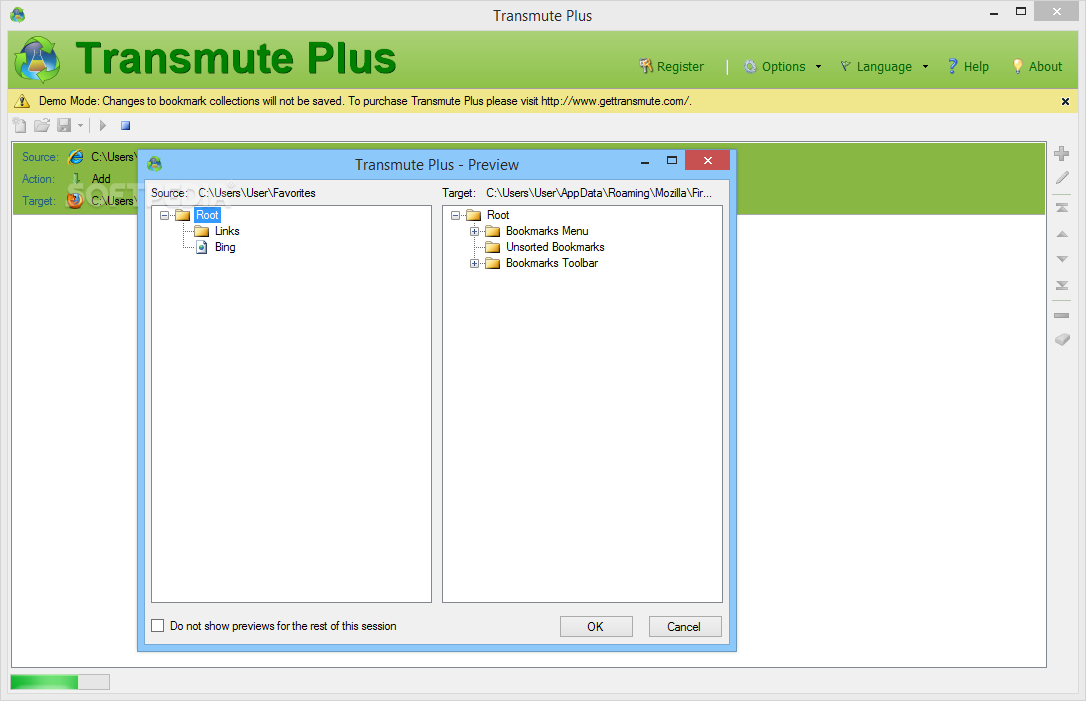Screen dimensions: 1086x701
Task: Click OK in the Preview dialog
Action: [596, 626]
